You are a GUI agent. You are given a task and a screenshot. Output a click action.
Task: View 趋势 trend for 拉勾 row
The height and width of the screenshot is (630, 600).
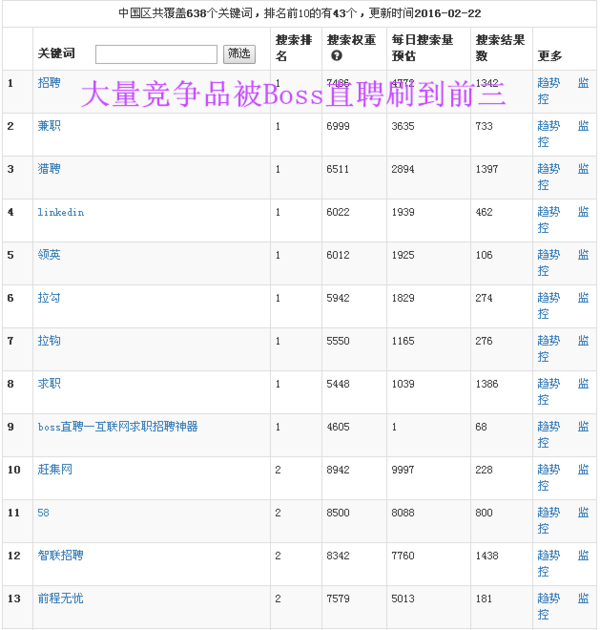549,298
